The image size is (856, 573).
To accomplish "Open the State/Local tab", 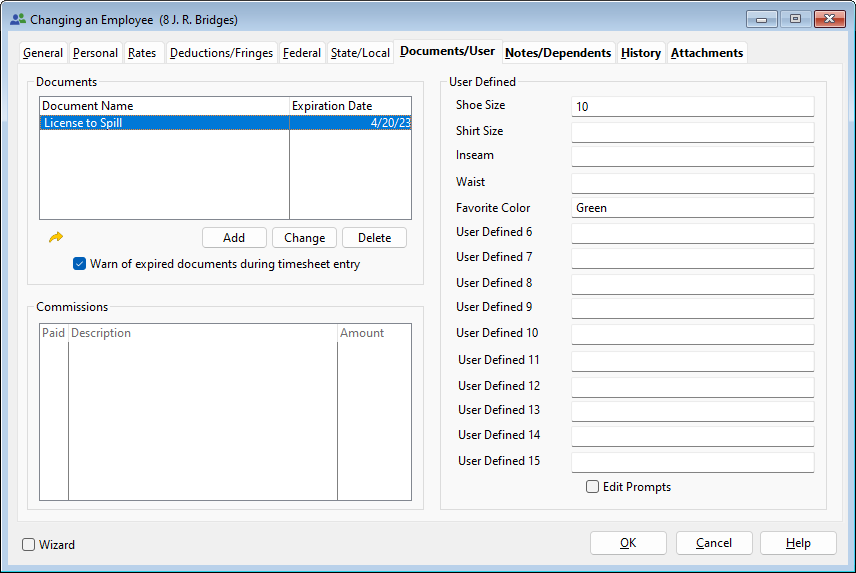I will (x=360, y=53).
